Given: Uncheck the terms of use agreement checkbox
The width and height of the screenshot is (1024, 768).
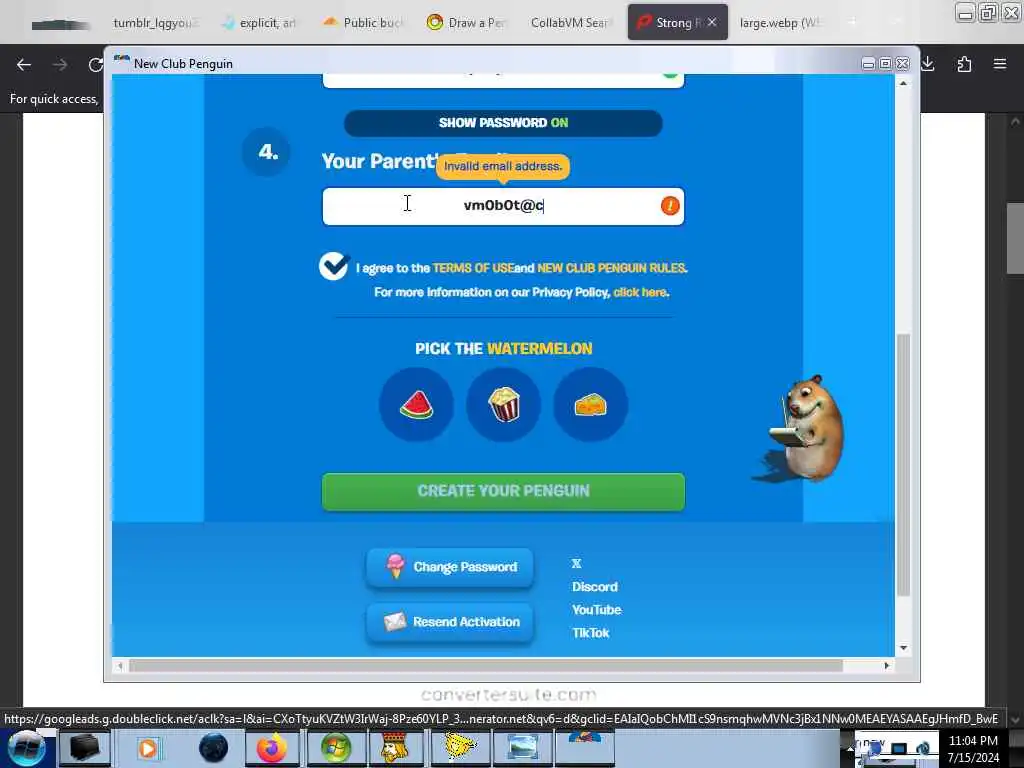Looking at the screenshot, I should [334, 266].
